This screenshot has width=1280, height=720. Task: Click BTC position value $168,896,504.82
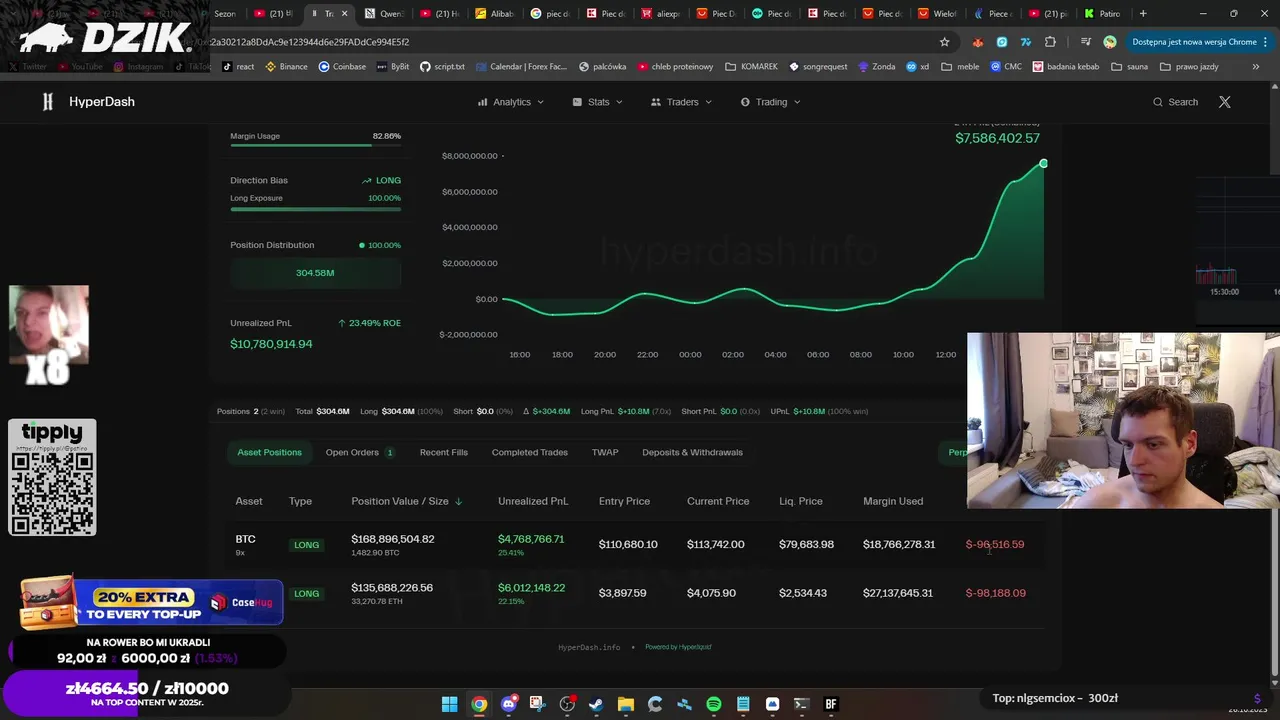393,539
